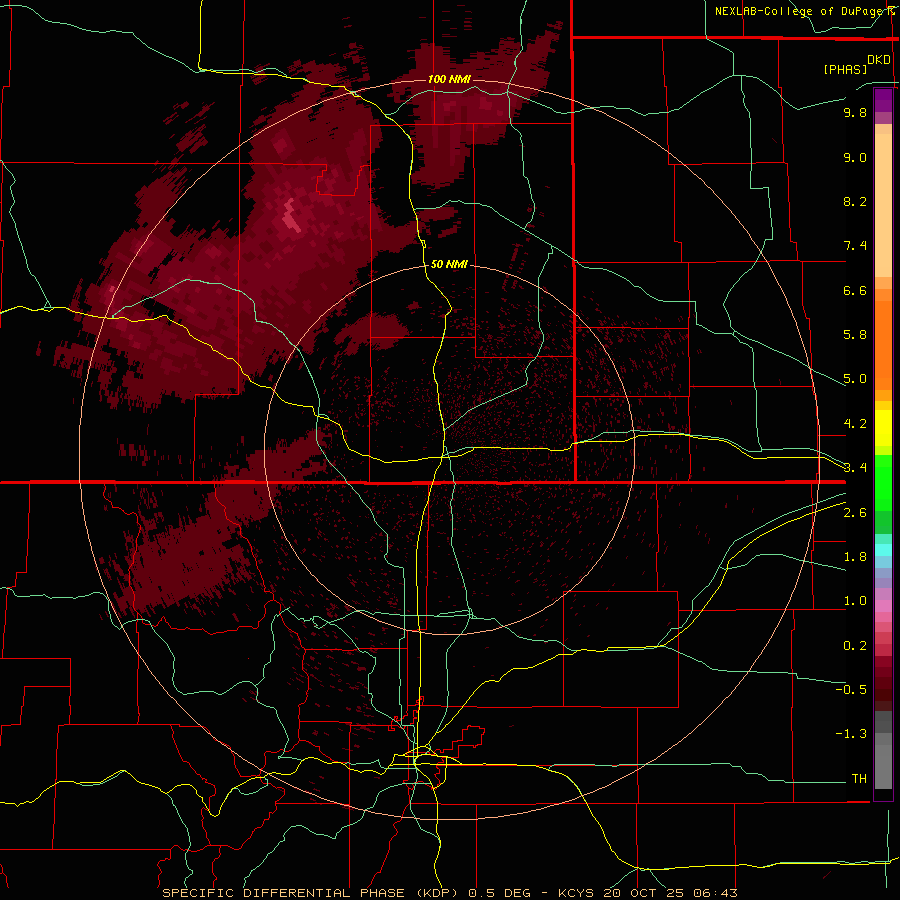The width and height of the screenshot is (900, 900).
Task: Click the DKD product label
Action: click(879, 60)
